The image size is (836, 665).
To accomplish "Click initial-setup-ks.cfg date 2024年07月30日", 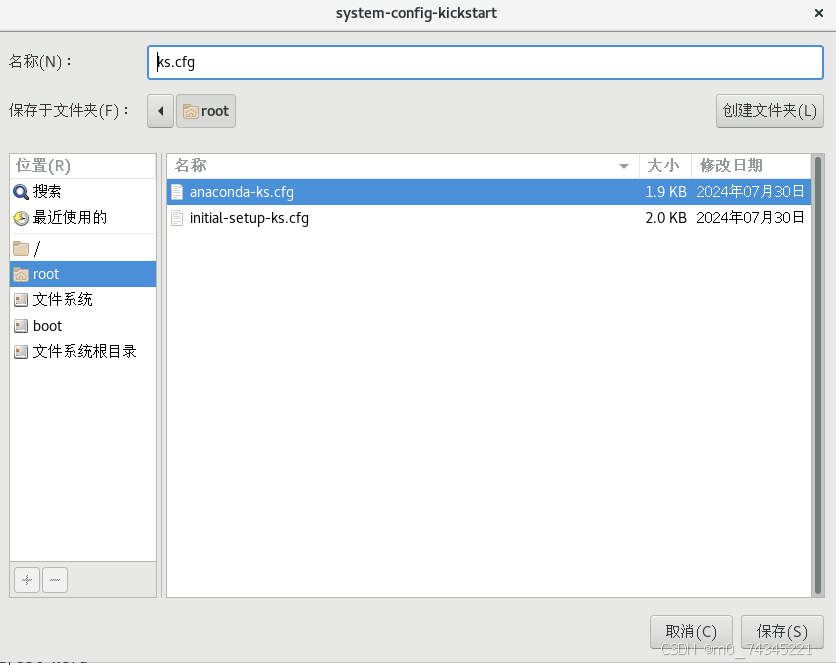I will (750, 218).
